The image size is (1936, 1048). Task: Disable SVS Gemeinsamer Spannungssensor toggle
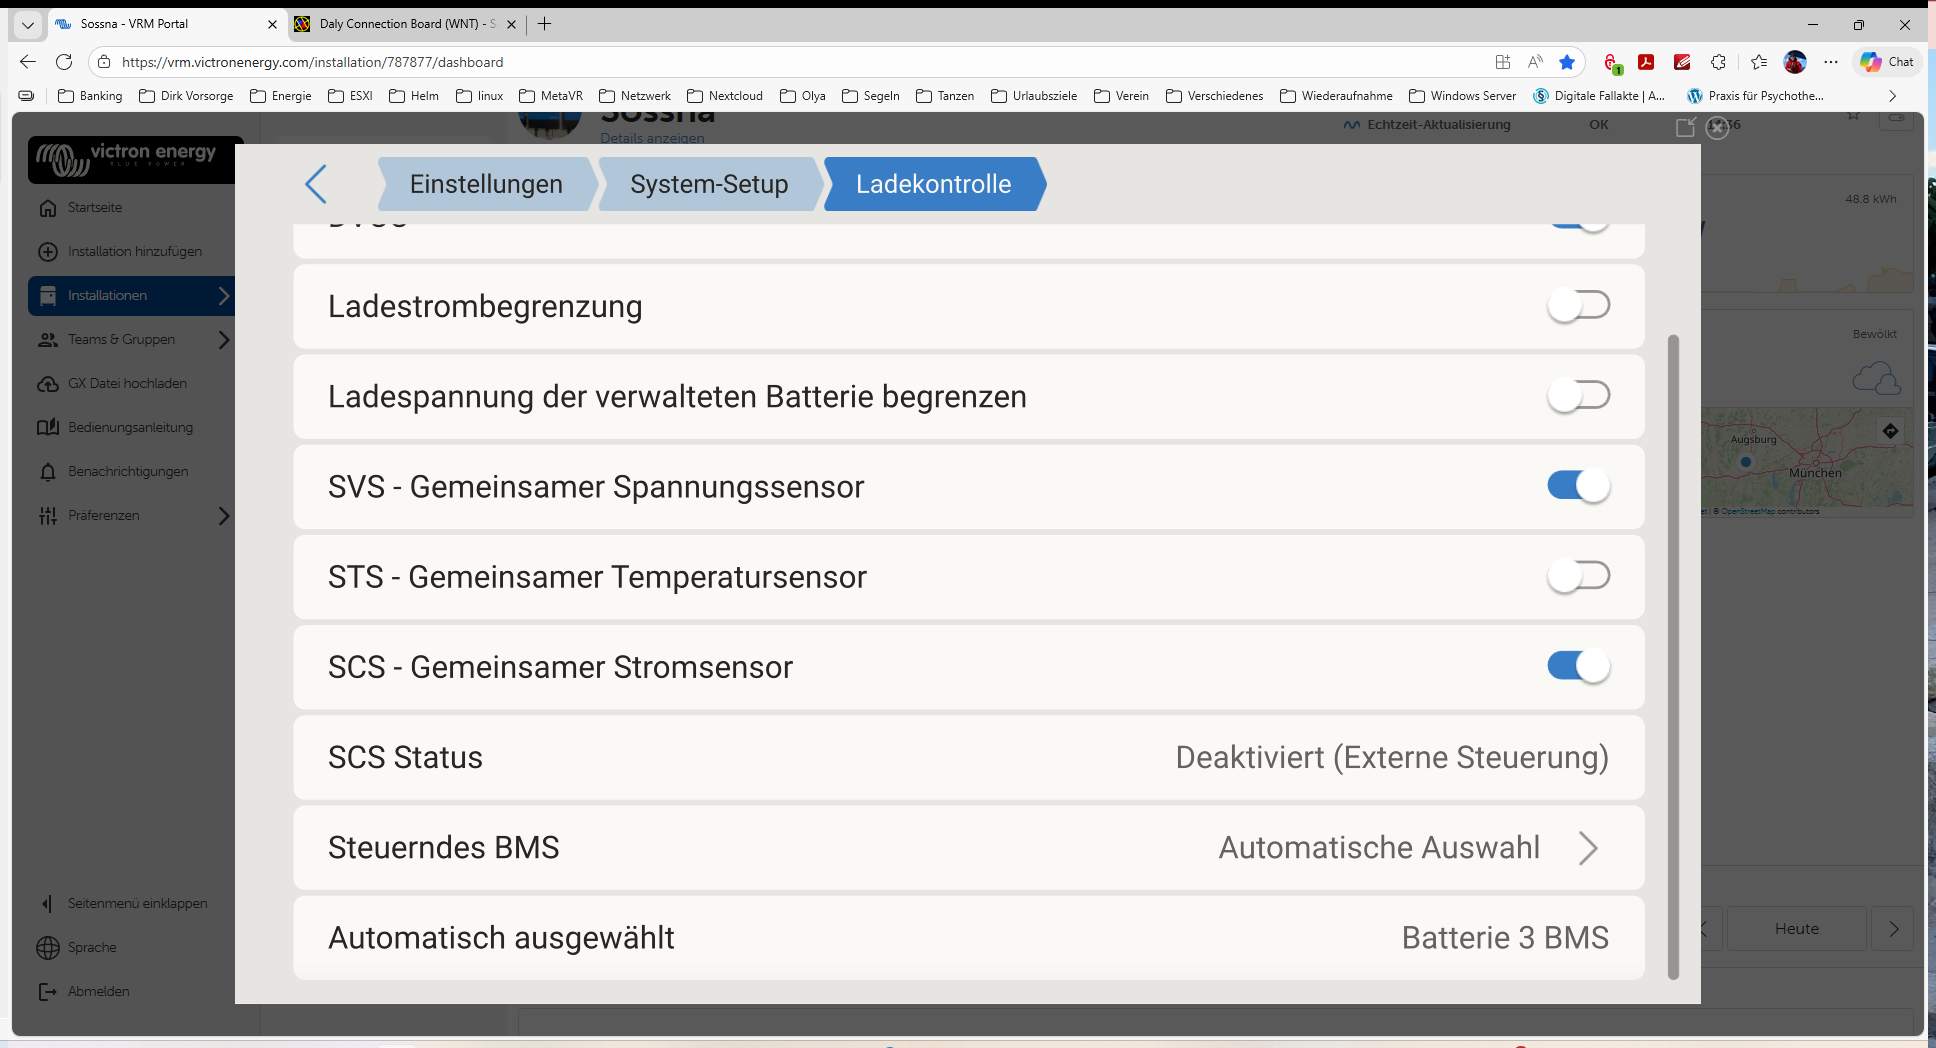click(x=1578, y=486)
